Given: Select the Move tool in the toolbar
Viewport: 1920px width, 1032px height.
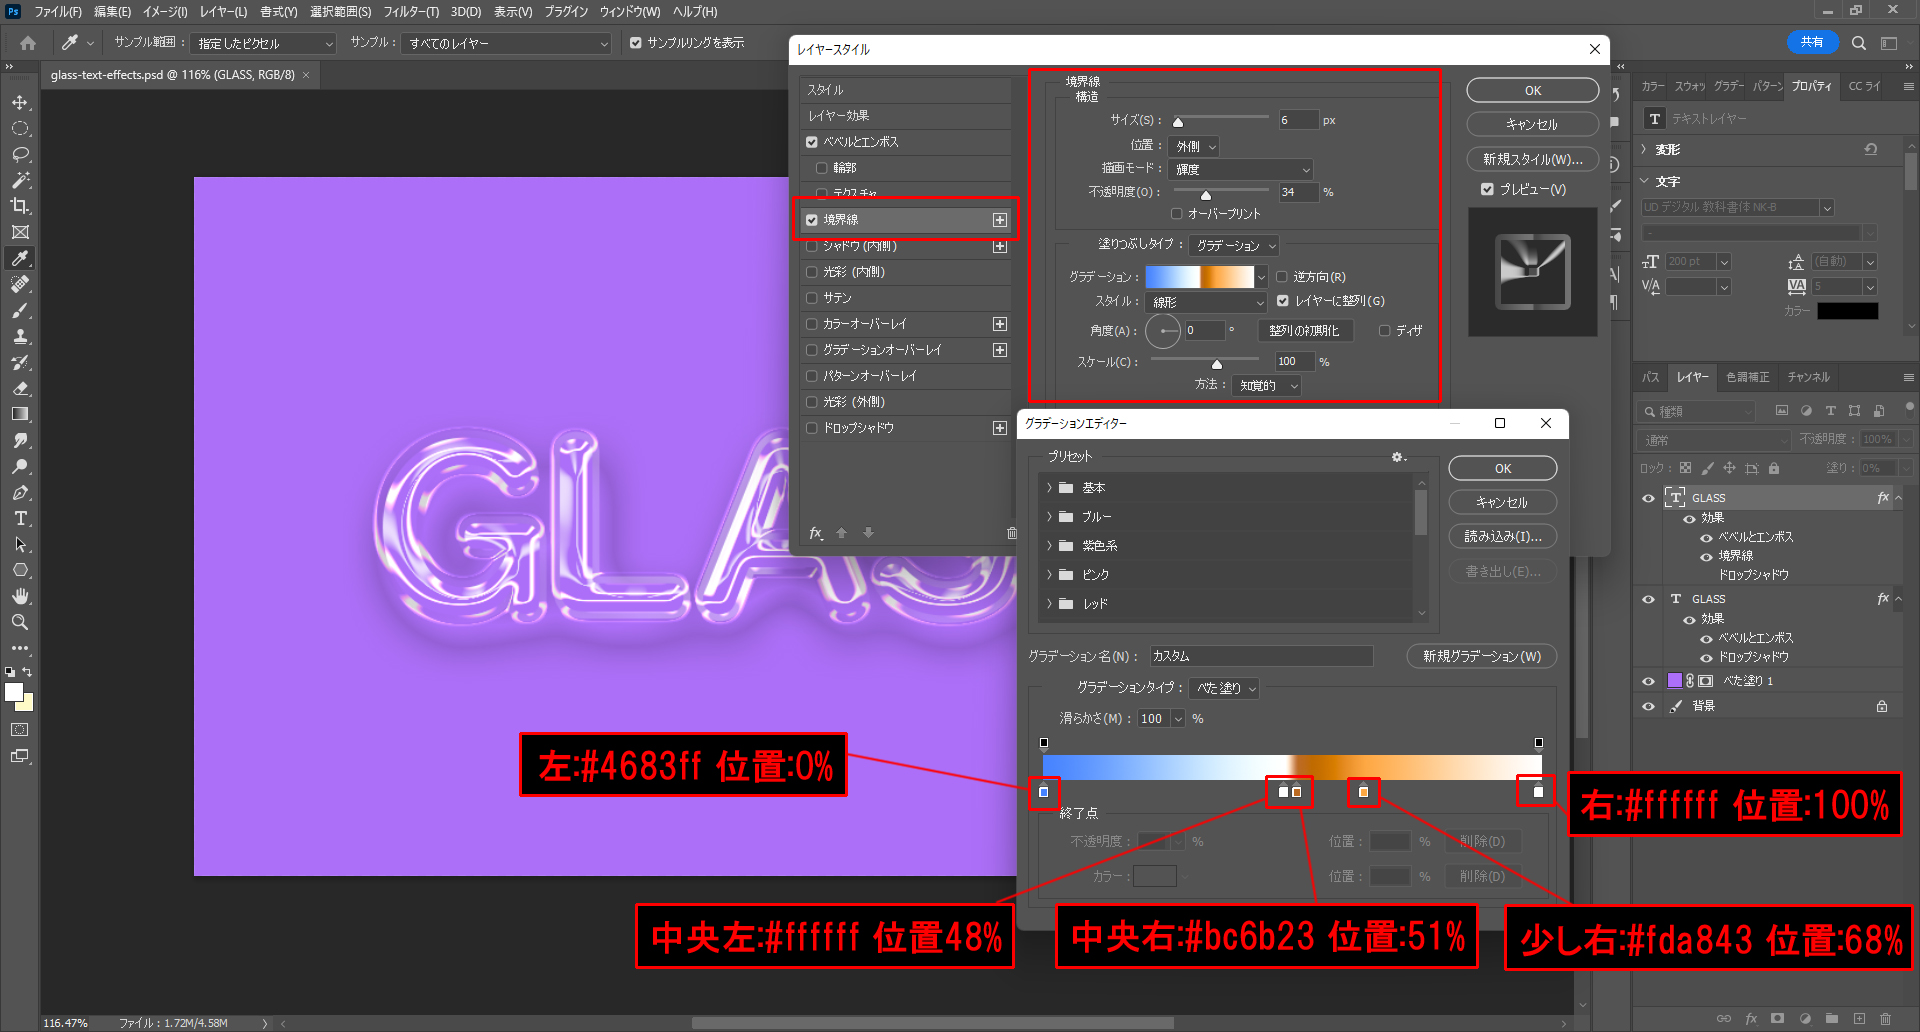Looking at the screenshot, I should pos(20,103).
